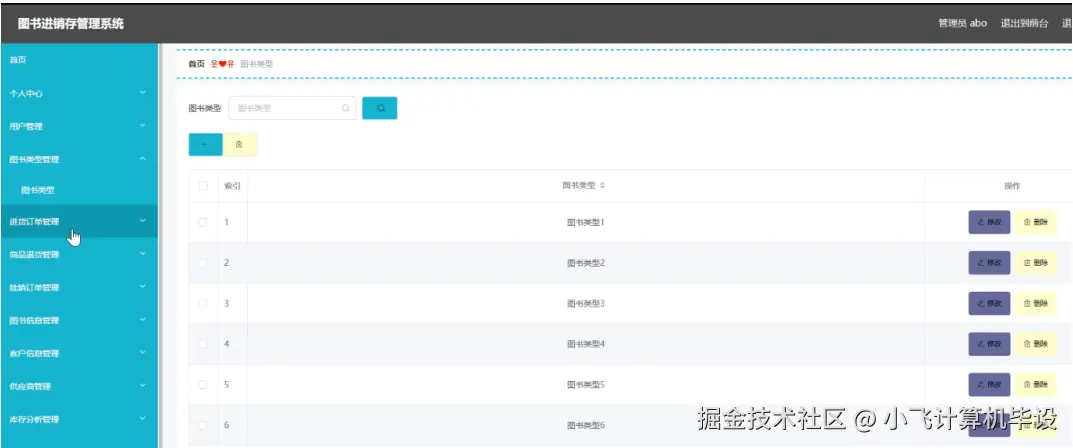Click the 操作 column header
1073x448 pixels.
click(1012, 186)
